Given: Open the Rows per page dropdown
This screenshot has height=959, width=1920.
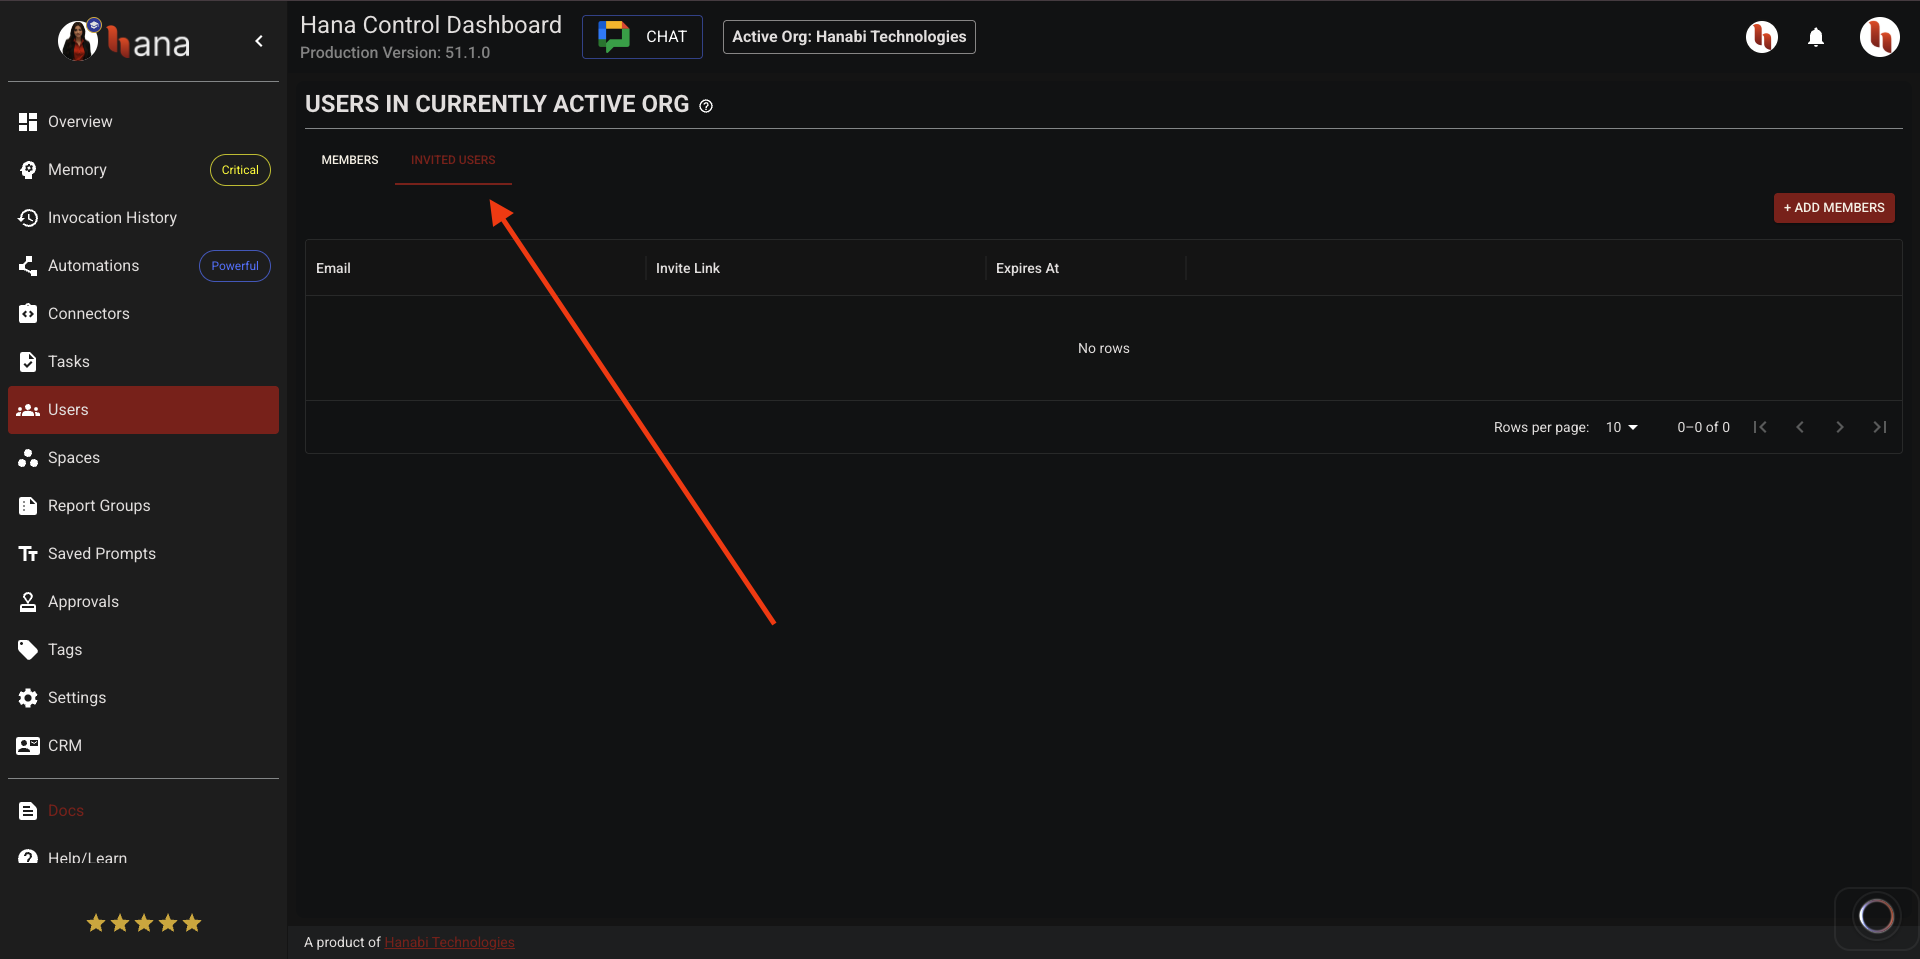Looking at the screenshot, I should pos(1622,427).
